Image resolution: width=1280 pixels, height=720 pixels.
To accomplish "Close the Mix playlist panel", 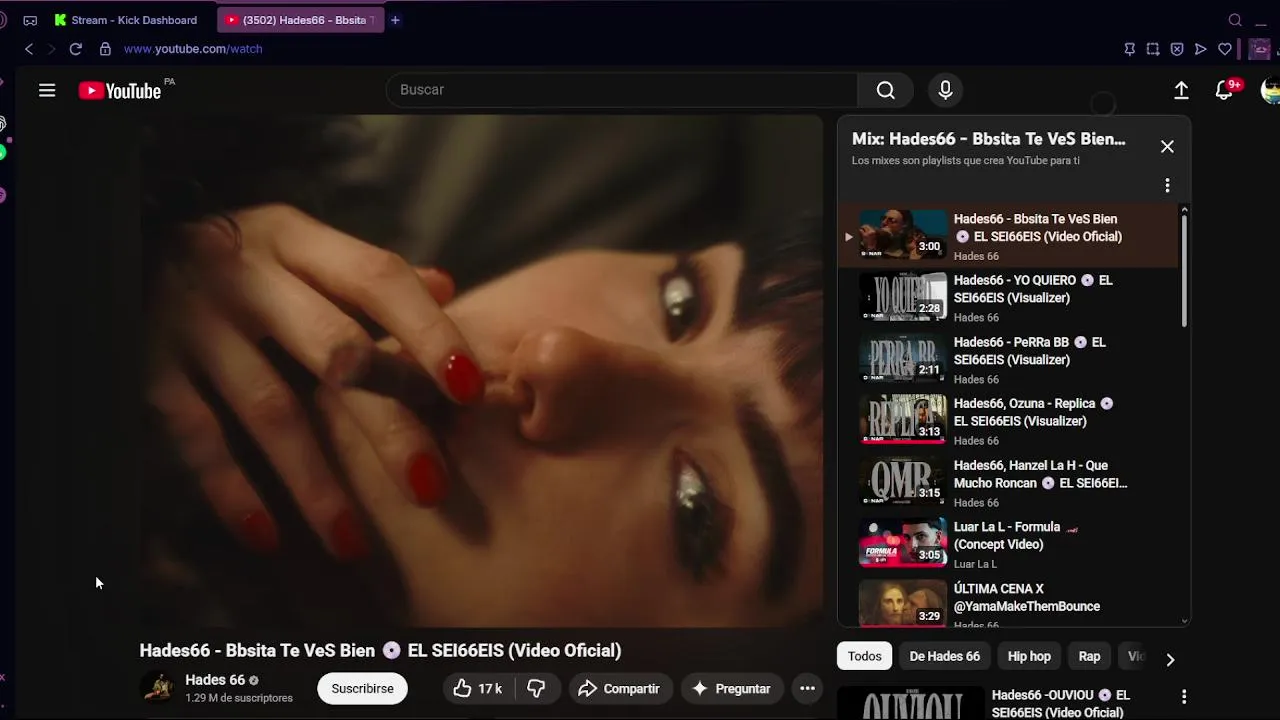I will [x=1167, y=146].
